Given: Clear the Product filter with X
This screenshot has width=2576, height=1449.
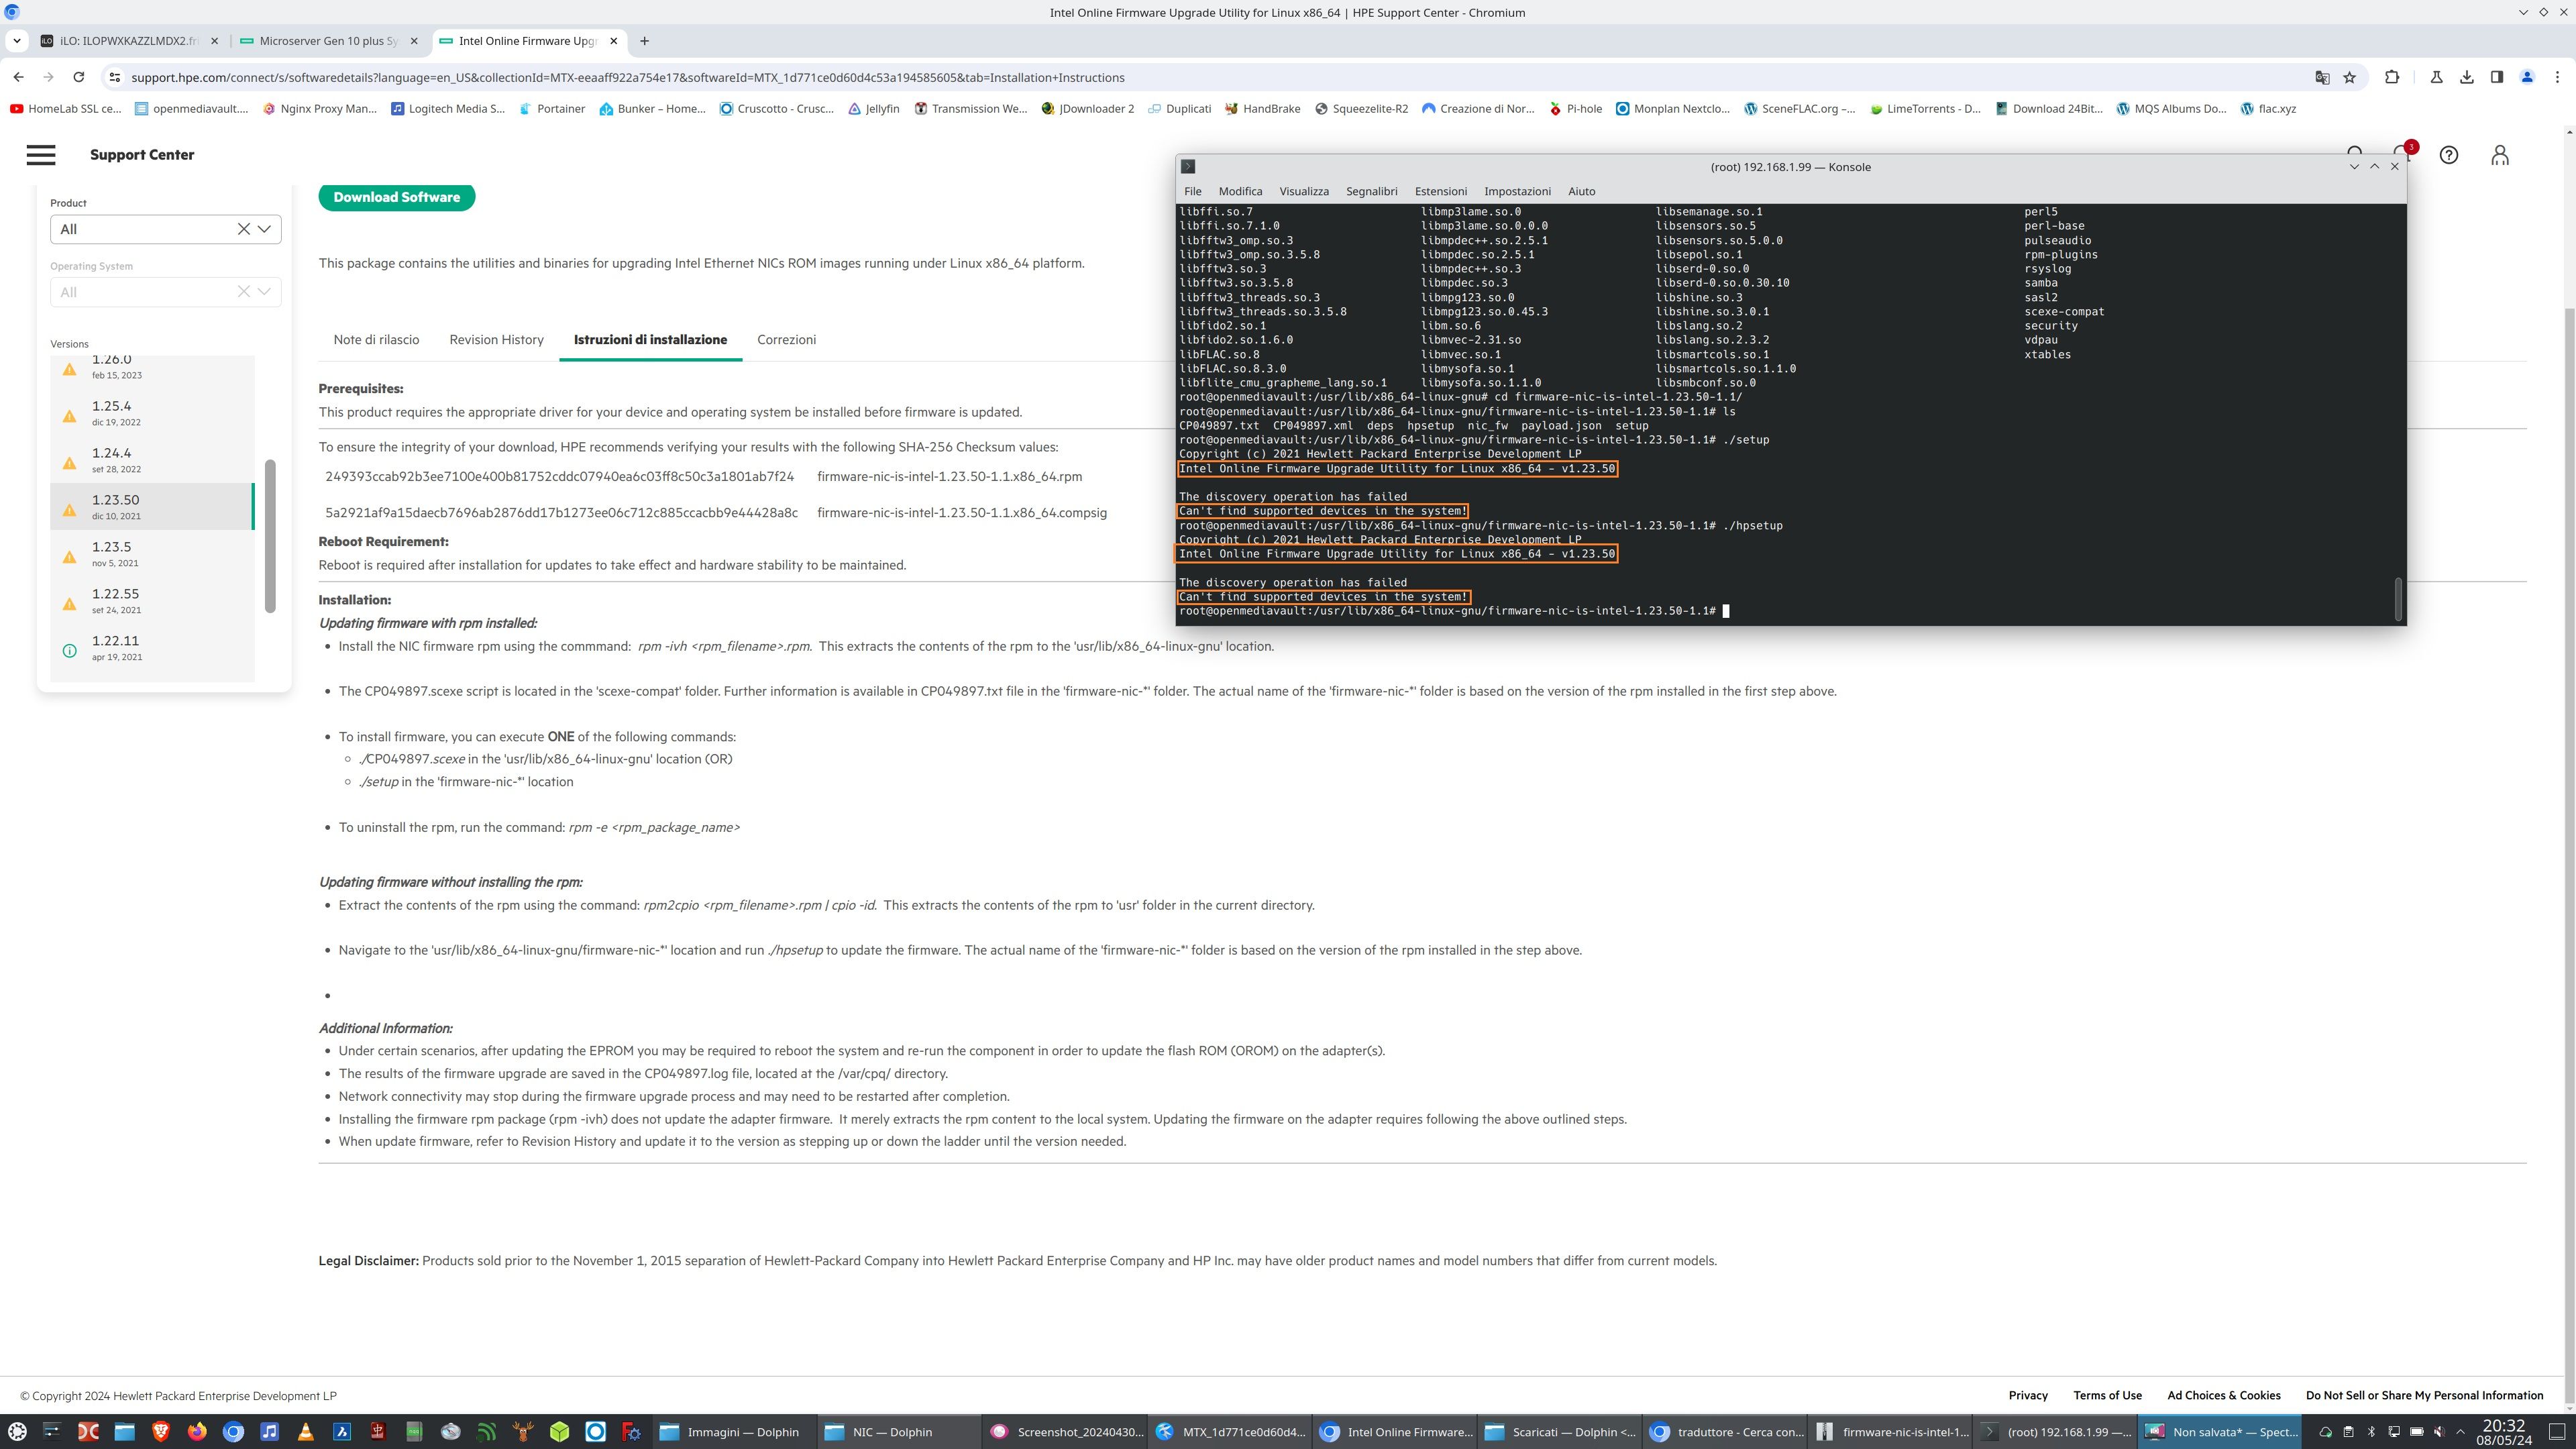Looking at the screenshot, I should 243,229.
